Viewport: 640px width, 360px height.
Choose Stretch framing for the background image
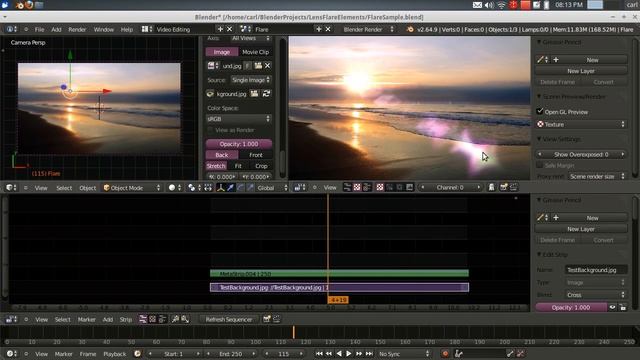coord(216,166)
